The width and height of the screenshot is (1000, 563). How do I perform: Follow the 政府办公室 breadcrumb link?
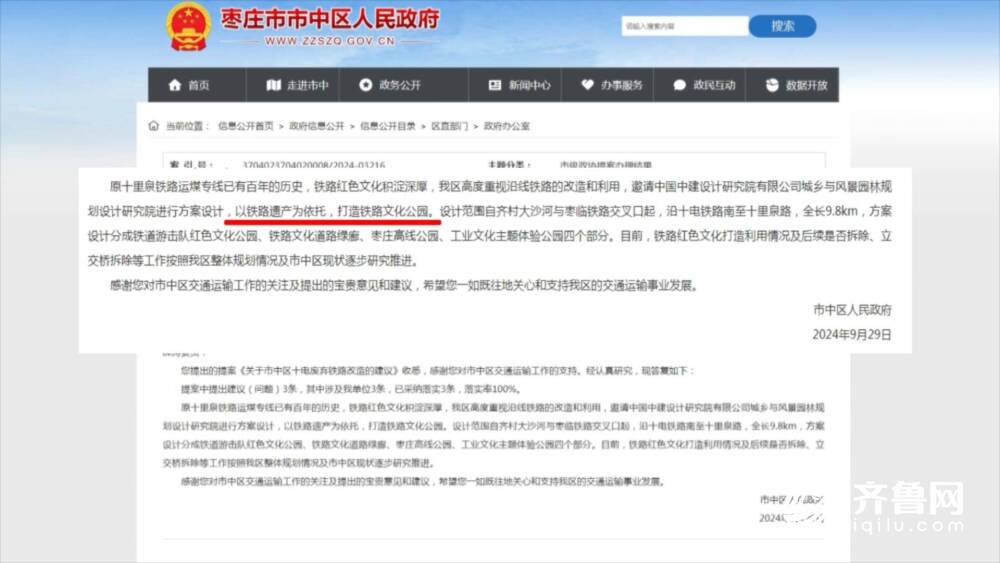[x=506, y=126]
